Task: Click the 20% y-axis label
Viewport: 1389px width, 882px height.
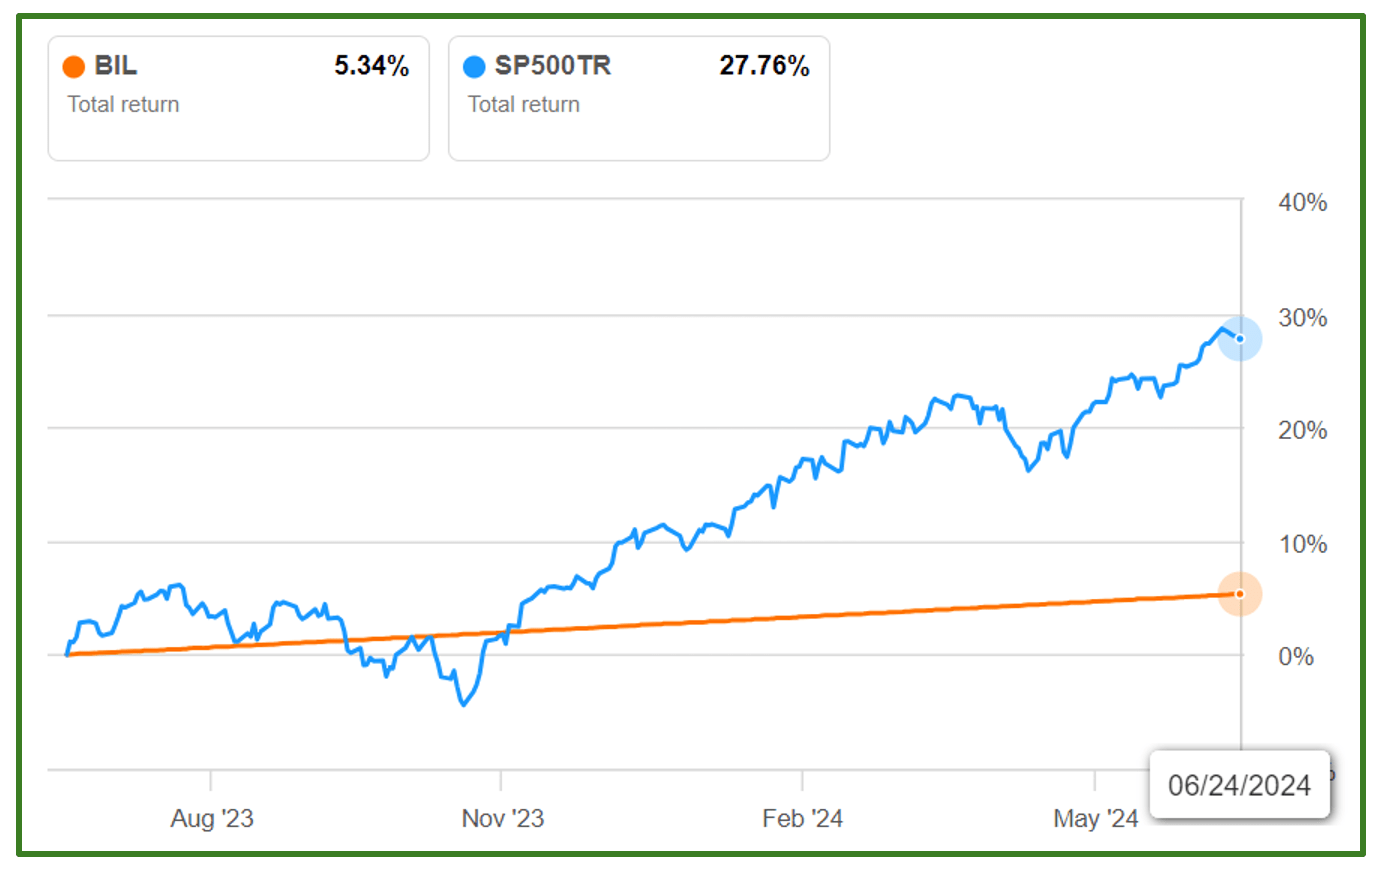Action: click(1302, 431)
